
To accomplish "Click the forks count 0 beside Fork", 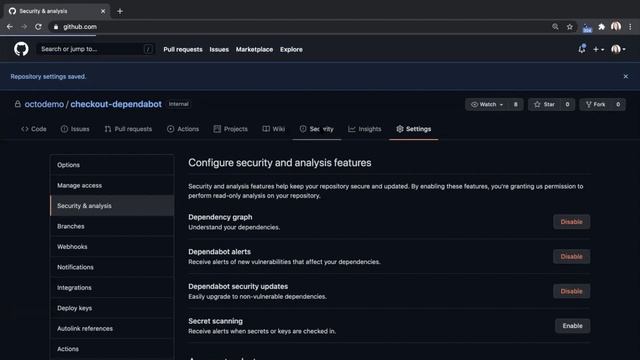I will [x=618, y=104].
